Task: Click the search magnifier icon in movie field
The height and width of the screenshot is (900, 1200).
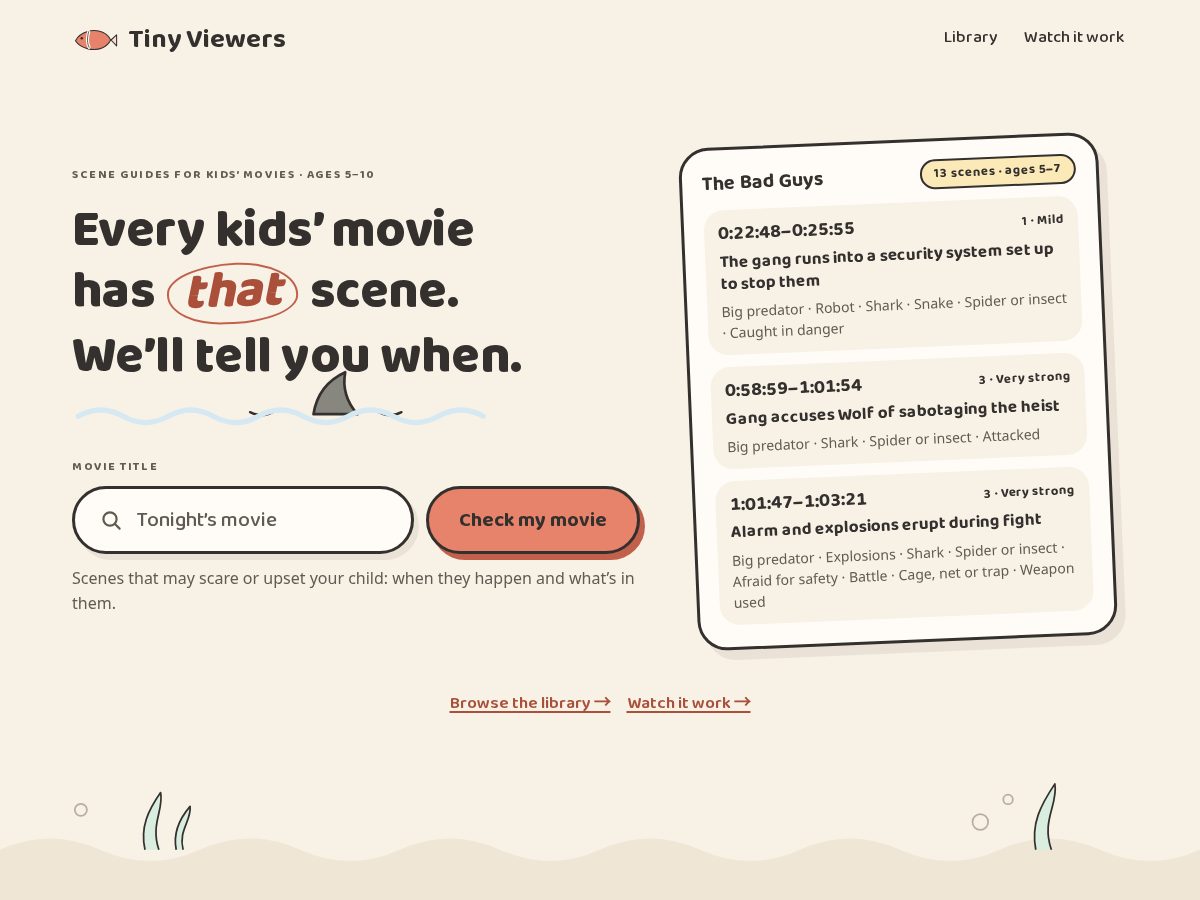Action: (112, 520)
